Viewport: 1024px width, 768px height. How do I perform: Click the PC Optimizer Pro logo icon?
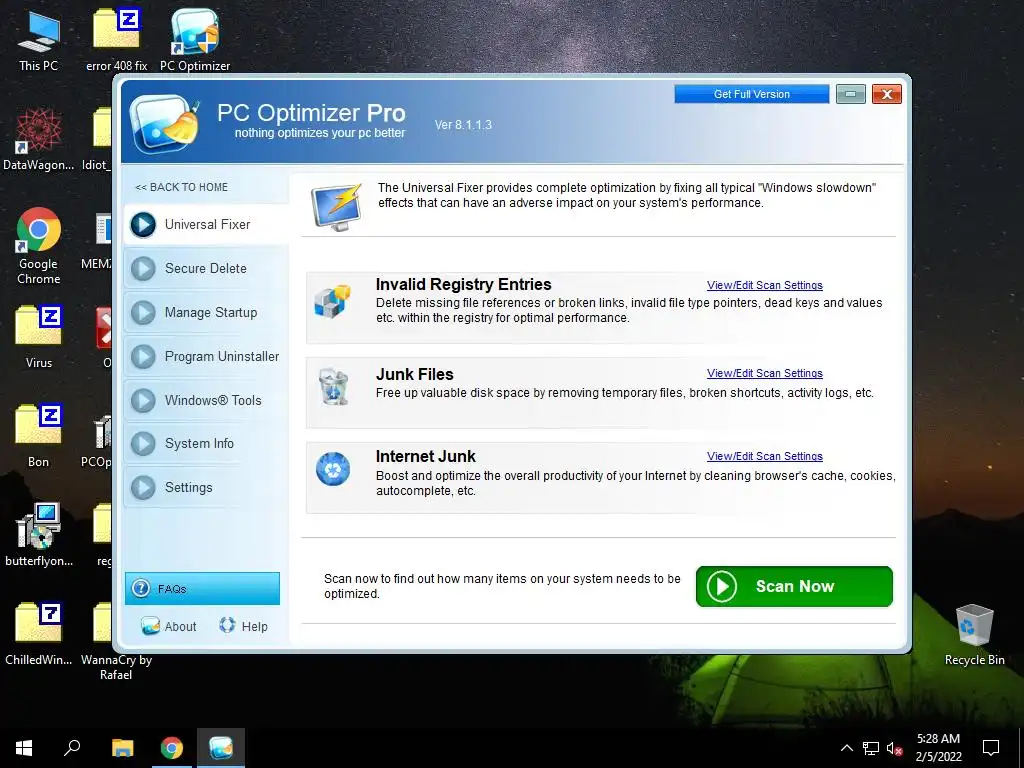coord(165,123)
